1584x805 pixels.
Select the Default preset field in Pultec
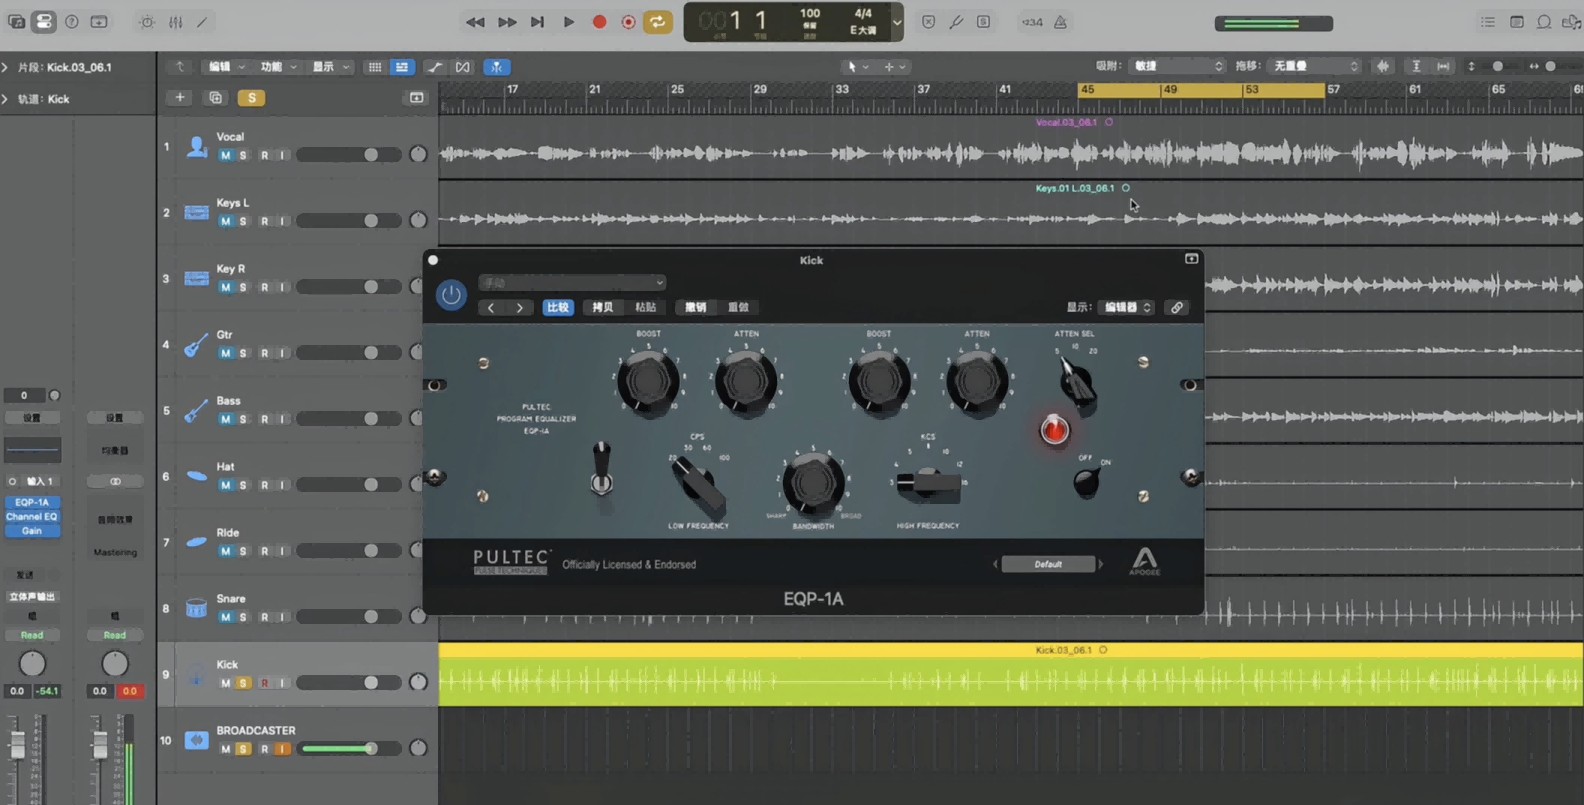click(1048, 564)
